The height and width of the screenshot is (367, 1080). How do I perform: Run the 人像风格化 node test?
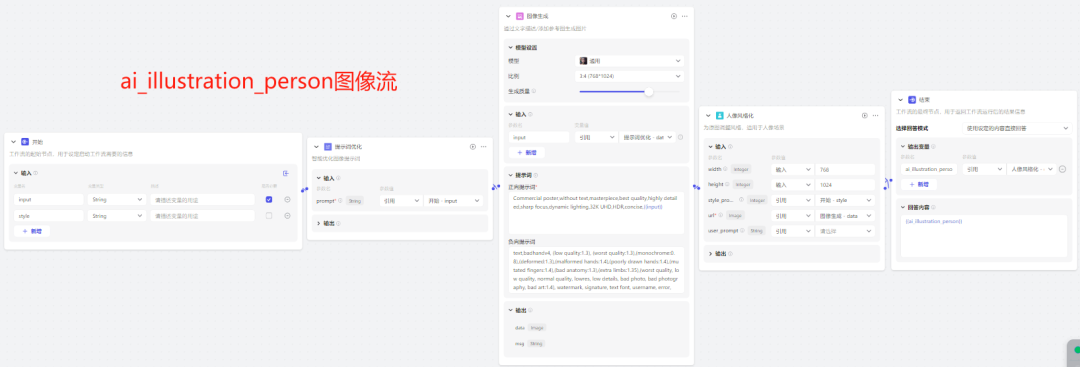coord(864,116)
